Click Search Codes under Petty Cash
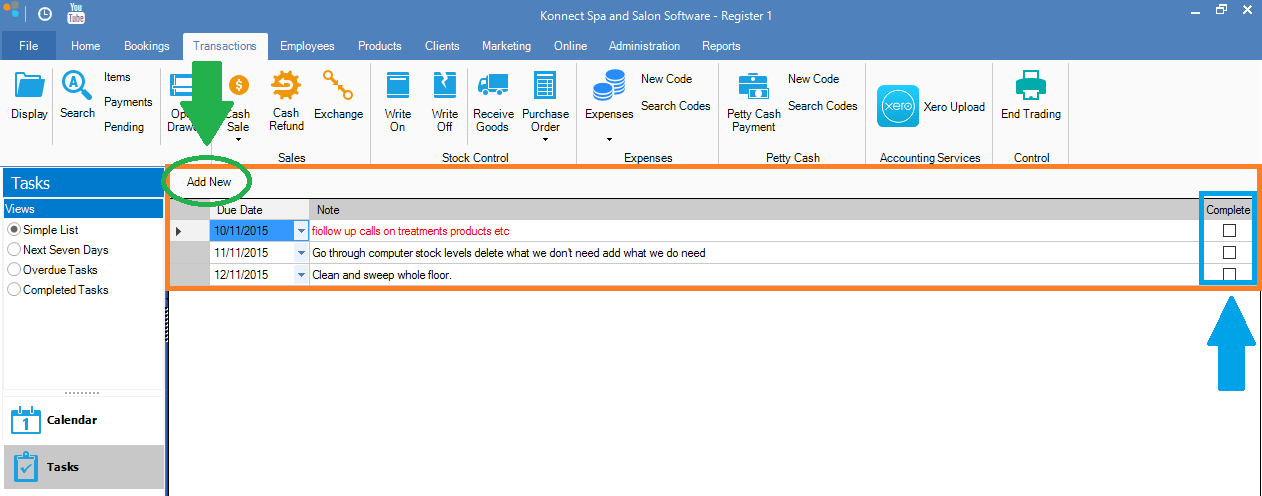 click(823, 106)
